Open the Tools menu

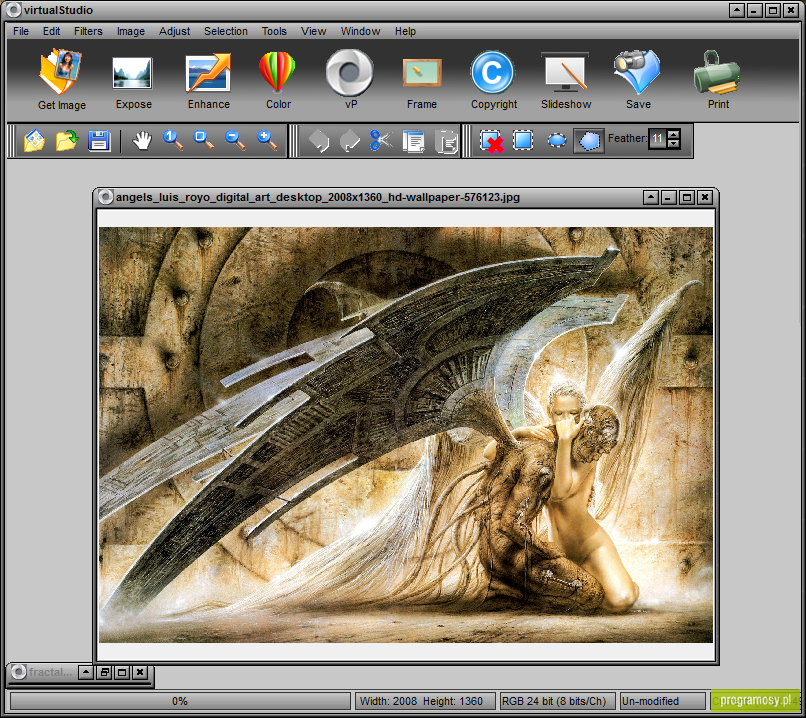coord(274,31)
